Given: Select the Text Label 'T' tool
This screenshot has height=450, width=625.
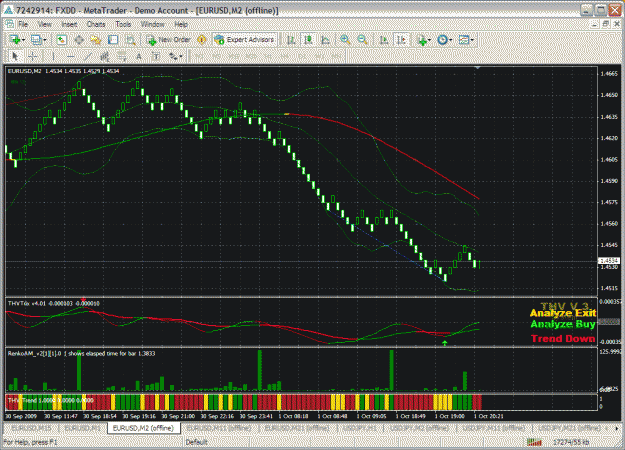Looking at the screenshot, I should pos(156,57).
